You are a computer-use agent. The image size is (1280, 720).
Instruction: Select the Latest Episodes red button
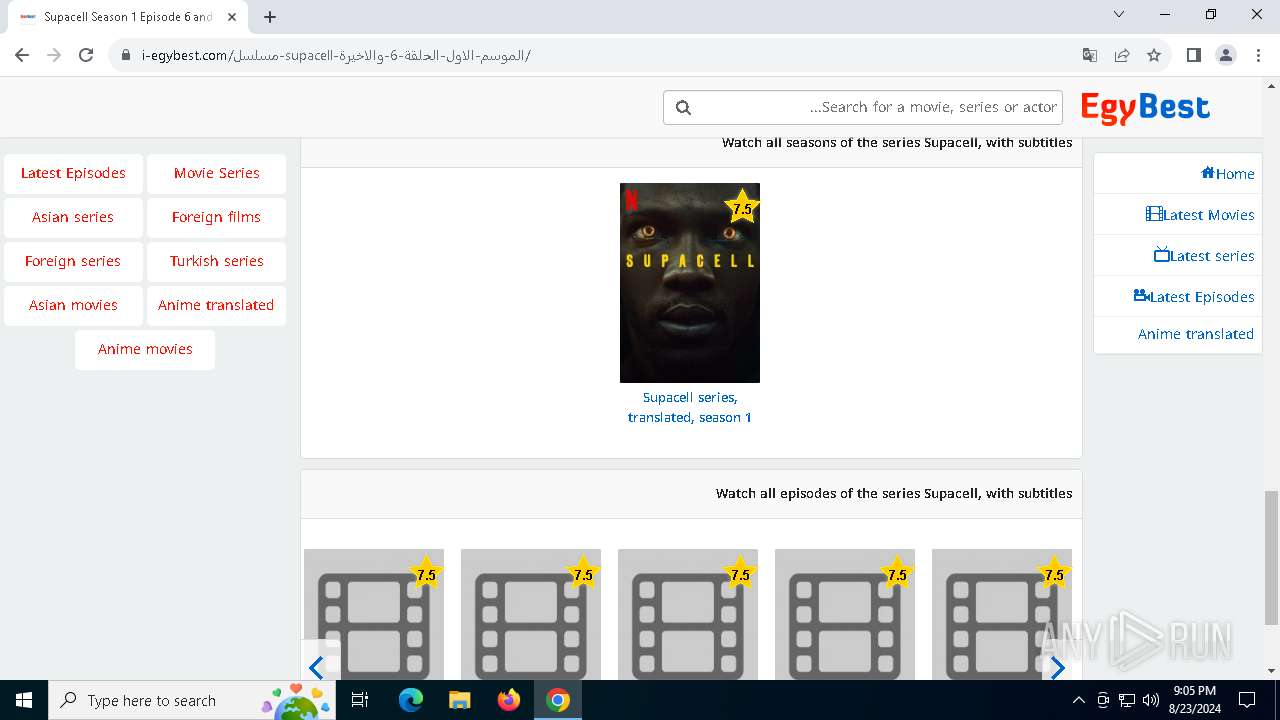coord(73,173)
